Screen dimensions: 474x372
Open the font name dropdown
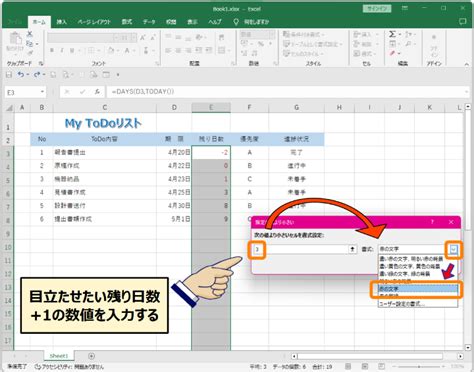(116, 38)
